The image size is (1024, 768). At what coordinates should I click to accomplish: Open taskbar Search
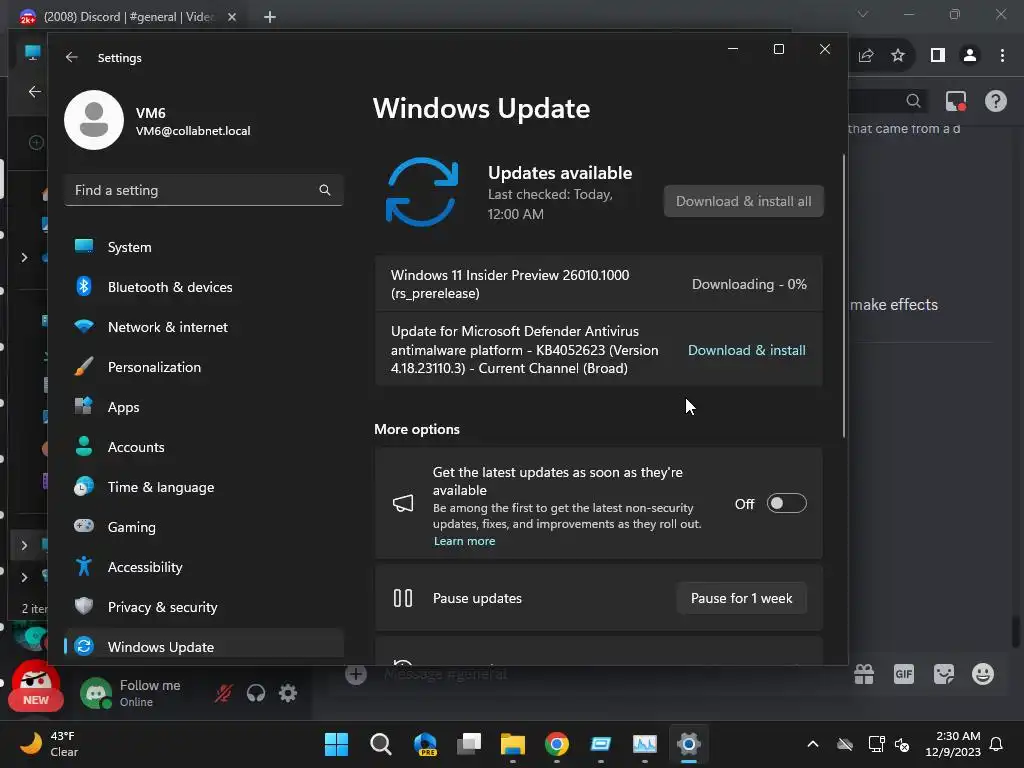pos(381,744)
